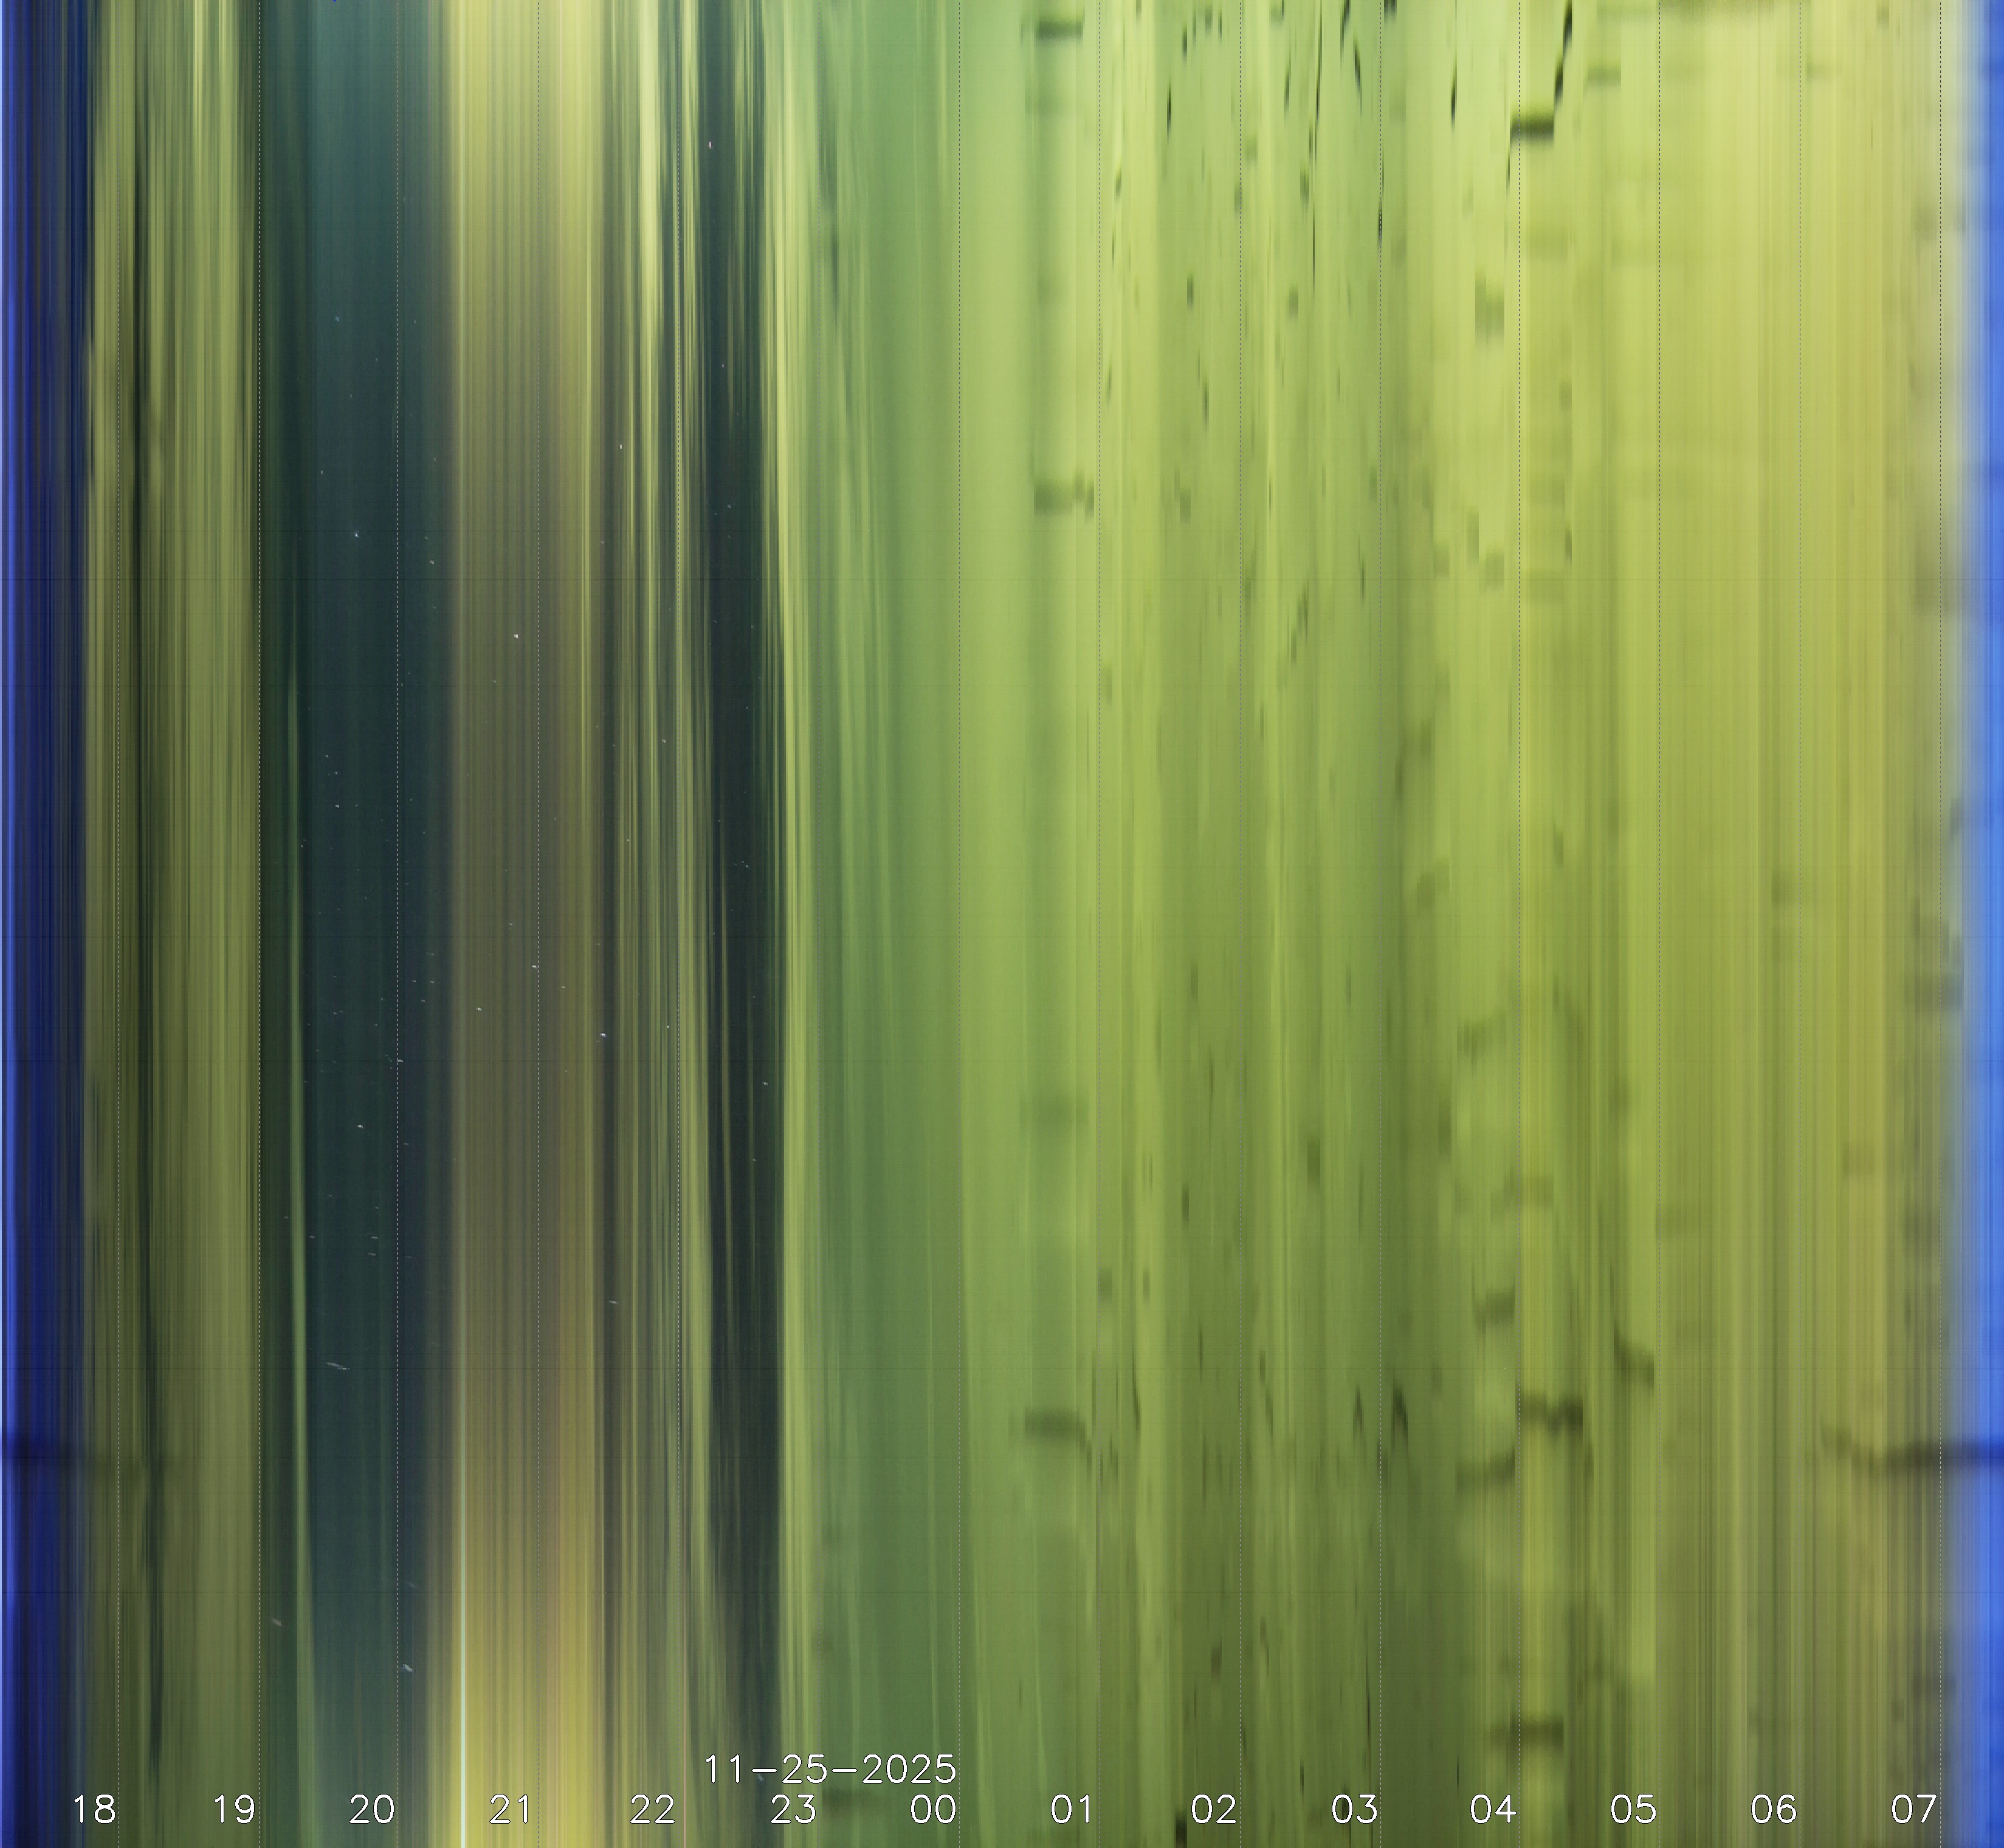Select the 22 hour marker
Screen dimensions: 2004x1848
point(652,1809)
